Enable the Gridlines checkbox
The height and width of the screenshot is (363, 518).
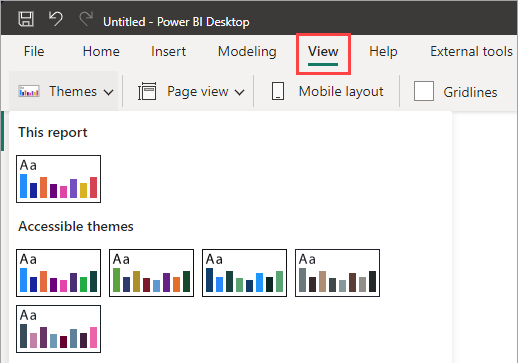[424, 91]
